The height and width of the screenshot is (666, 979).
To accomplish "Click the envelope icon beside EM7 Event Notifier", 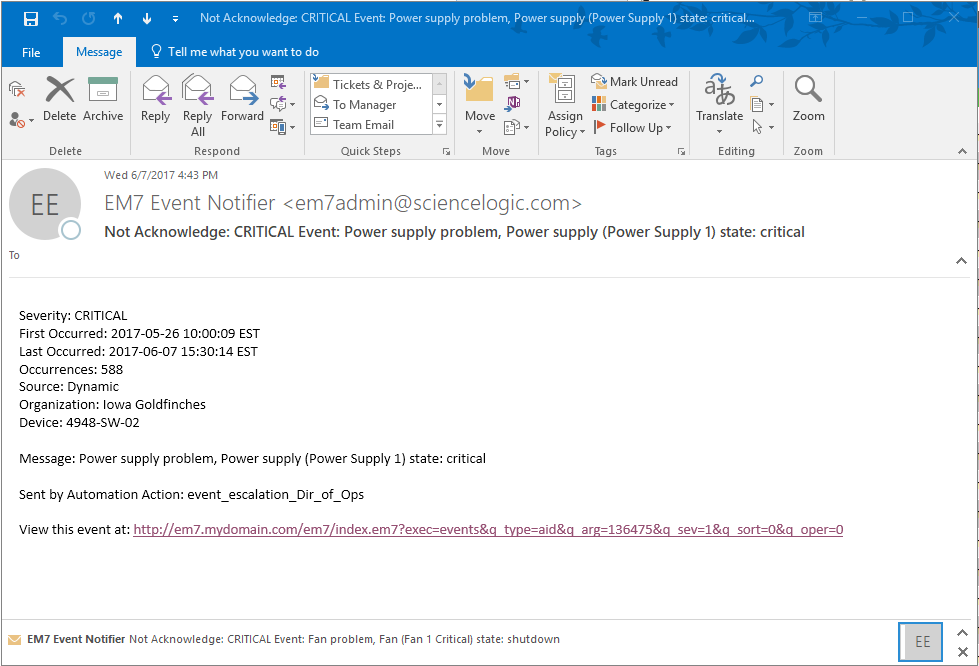I will point(14,640).
